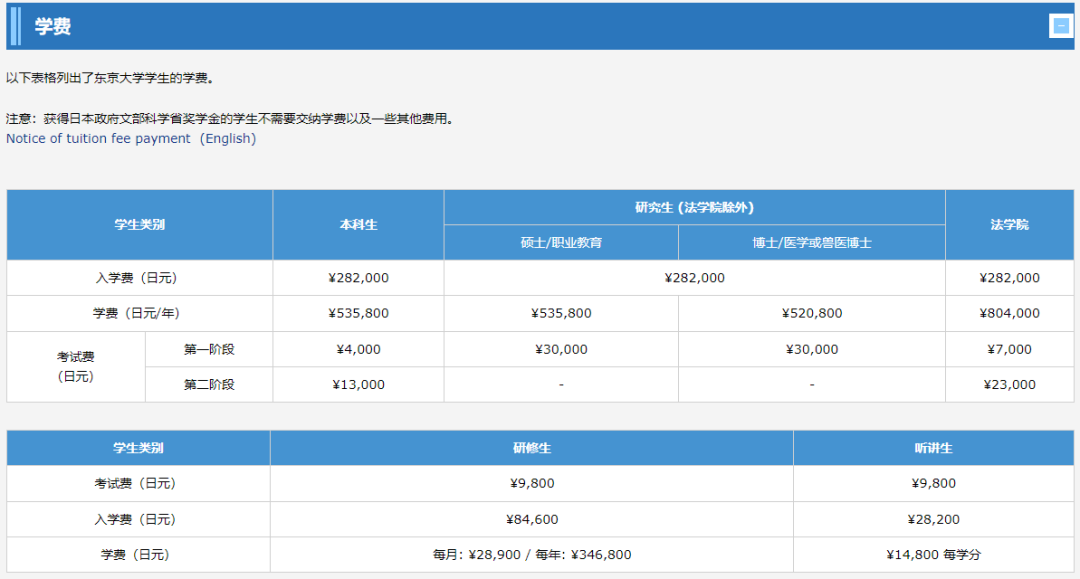Click the 硕士/职业教育 sub-header
This screenshot has width=1080, height=579.
(x=561, y=243)
